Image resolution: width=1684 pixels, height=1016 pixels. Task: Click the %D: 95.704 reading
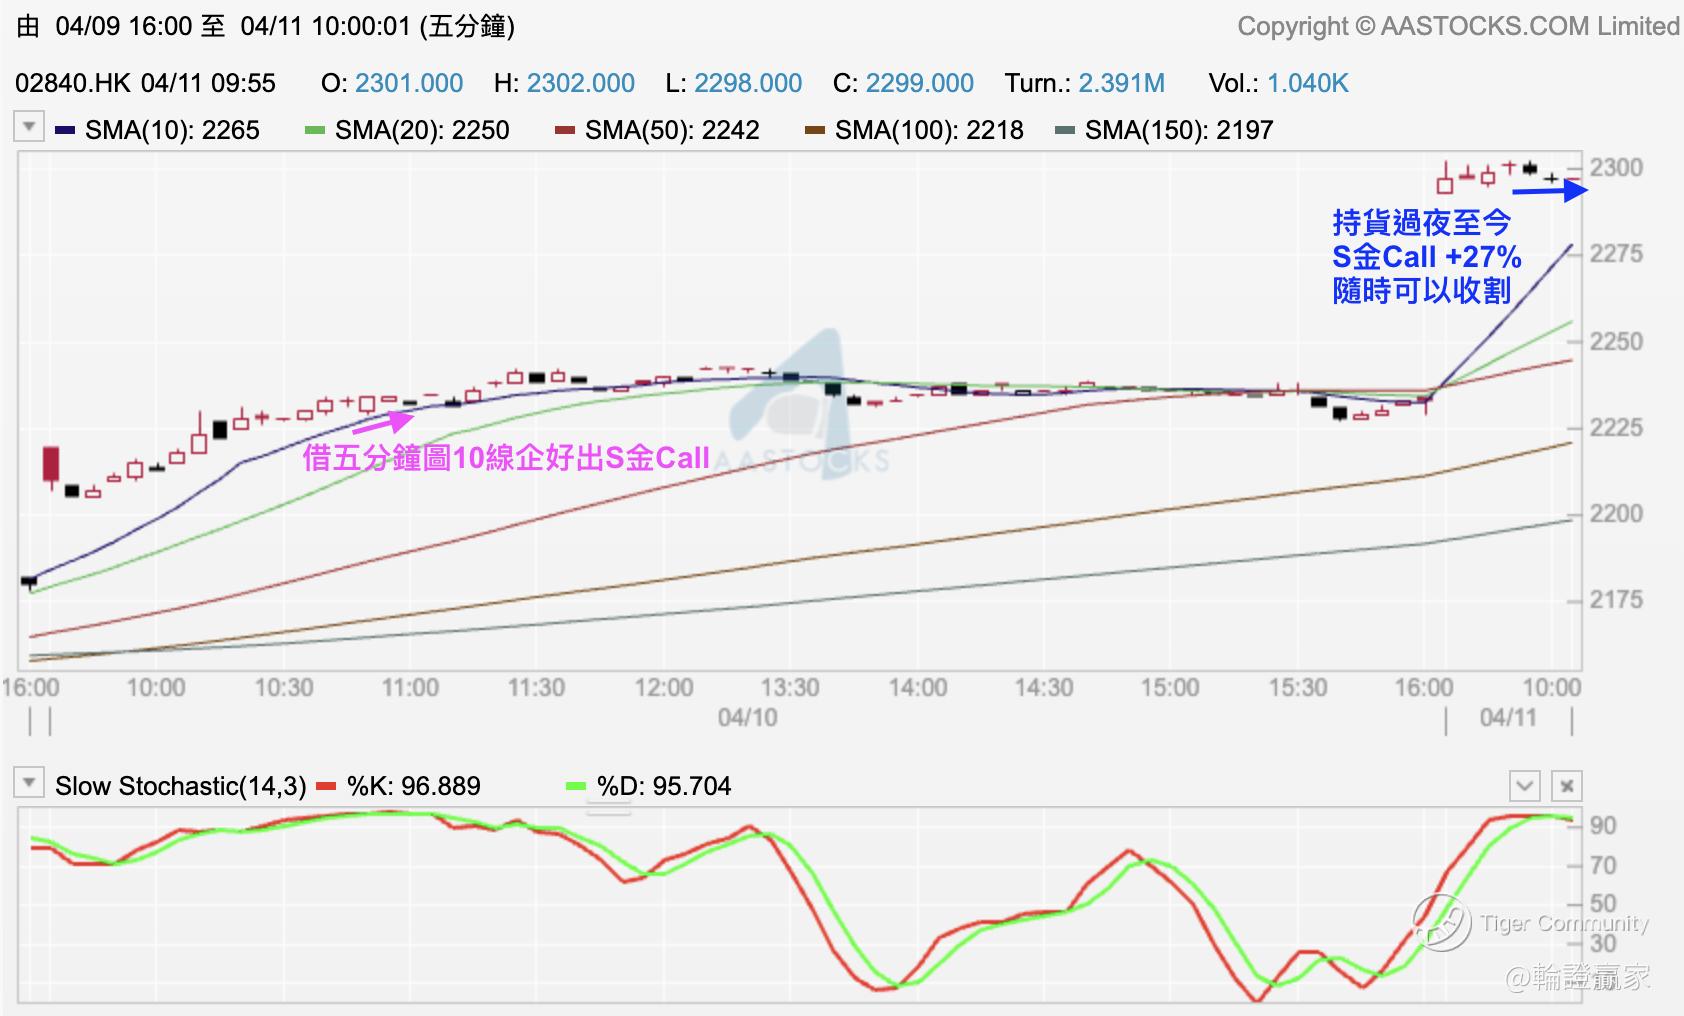pyautogui.click(x=664, y=786)
